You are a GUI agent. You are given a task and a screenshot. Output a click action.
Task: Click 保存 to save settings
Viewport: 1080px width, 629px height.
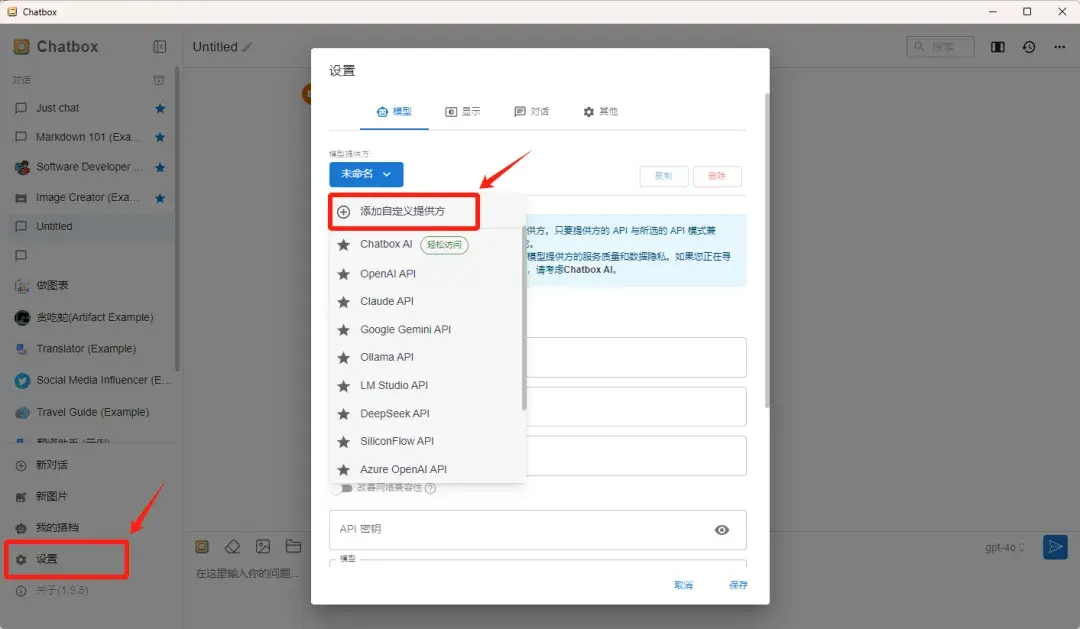(738, 585)
